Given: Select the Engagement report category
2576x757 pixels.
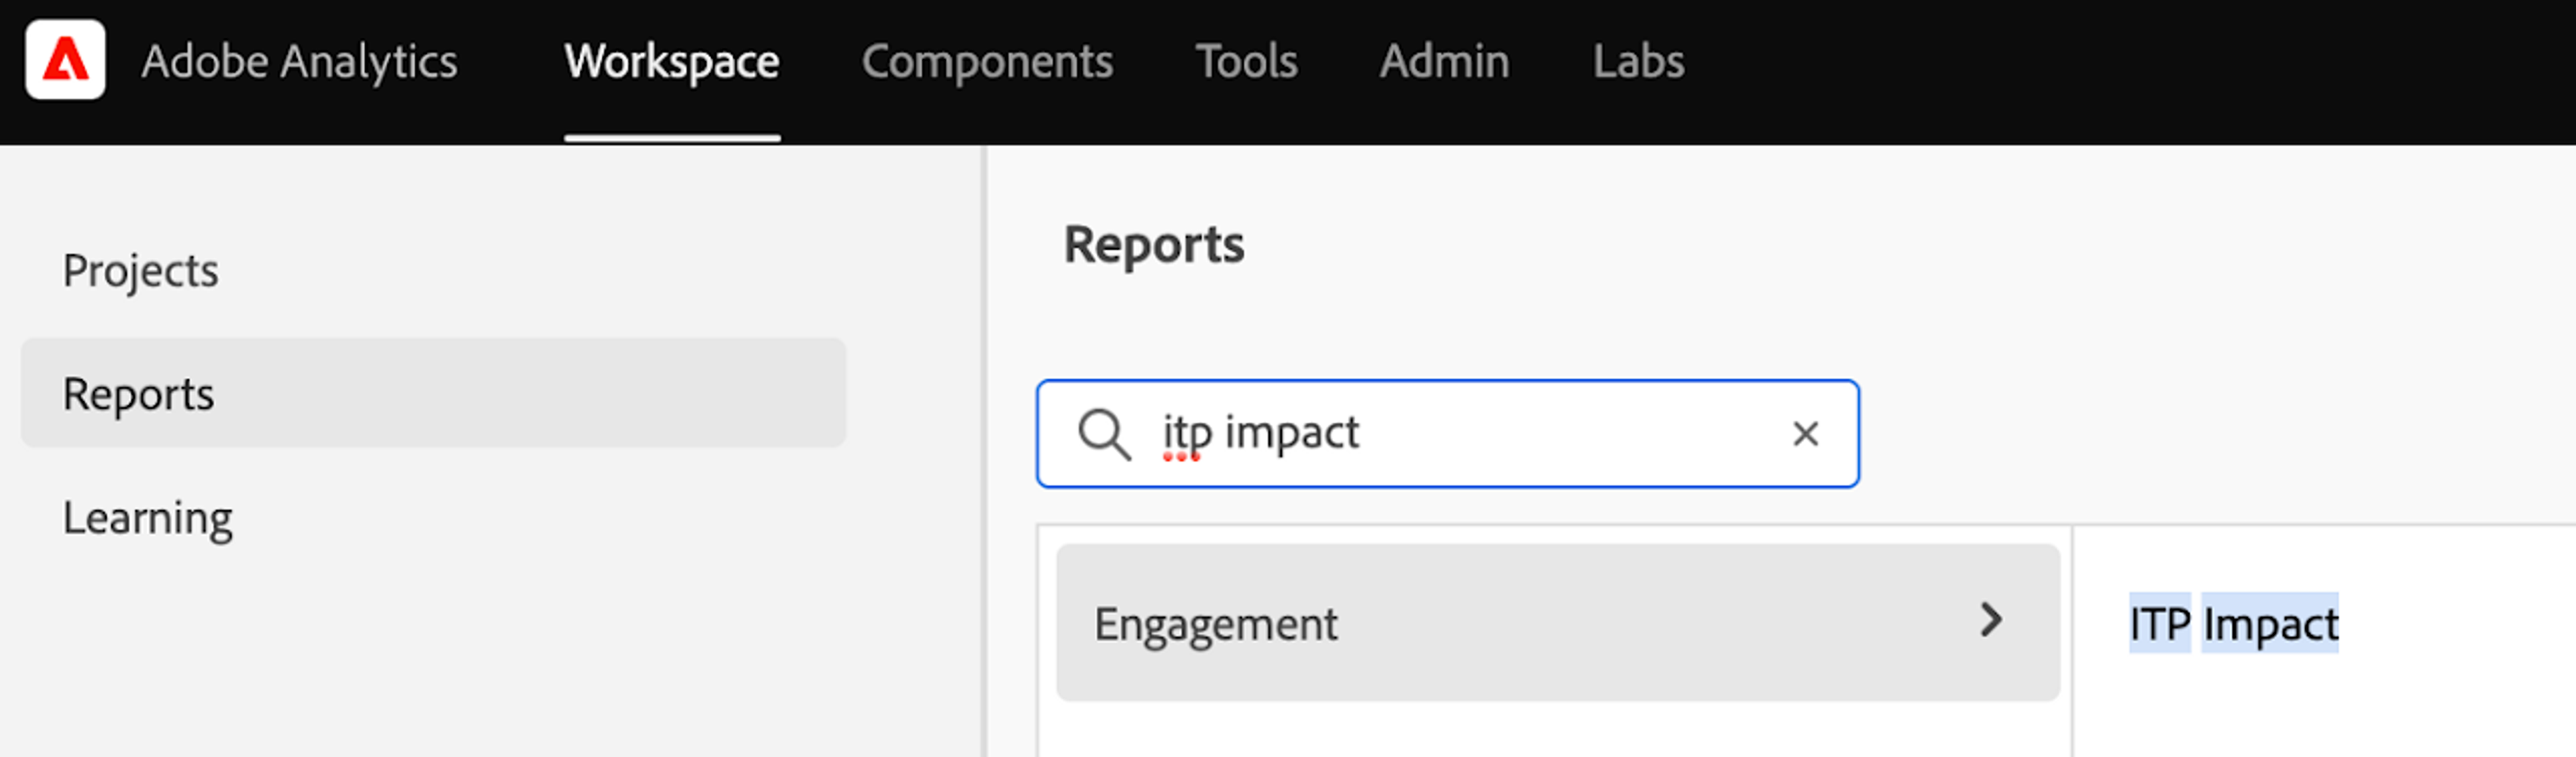Looking at the screenshot, I should 1216,623.
